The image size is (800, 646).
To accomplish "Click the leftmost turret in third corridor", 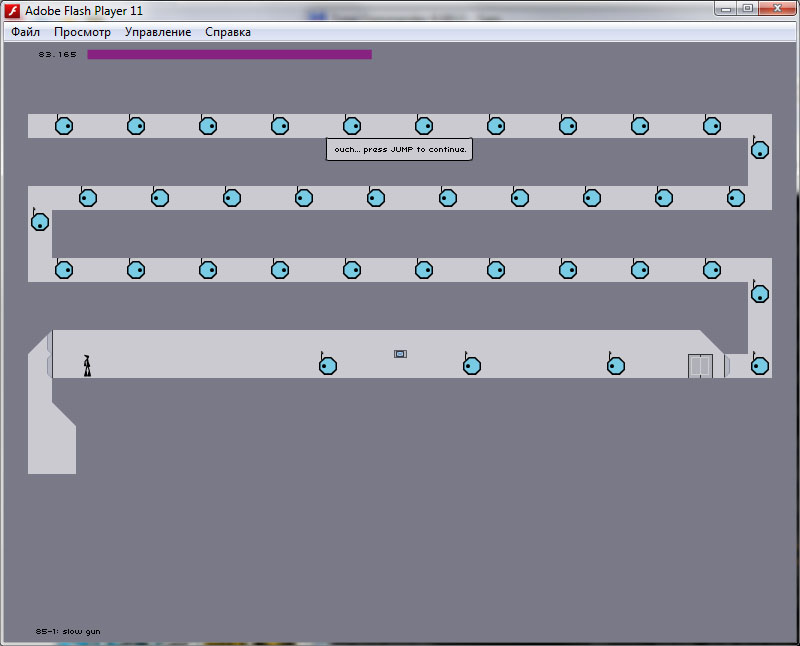I will 64,269.
